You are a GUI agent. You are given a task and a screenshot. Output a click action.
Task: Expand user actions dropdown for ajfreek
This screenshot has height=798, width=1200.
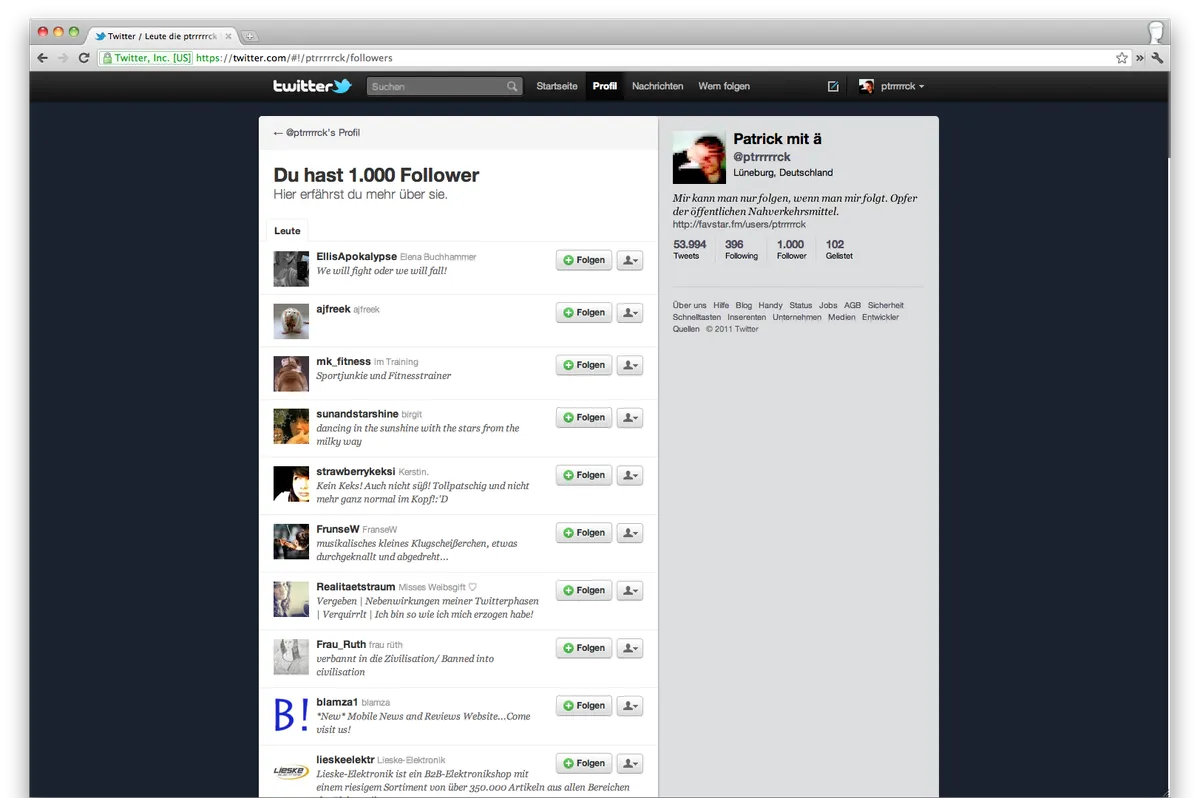pyautogui.click(x=630, y=313)
